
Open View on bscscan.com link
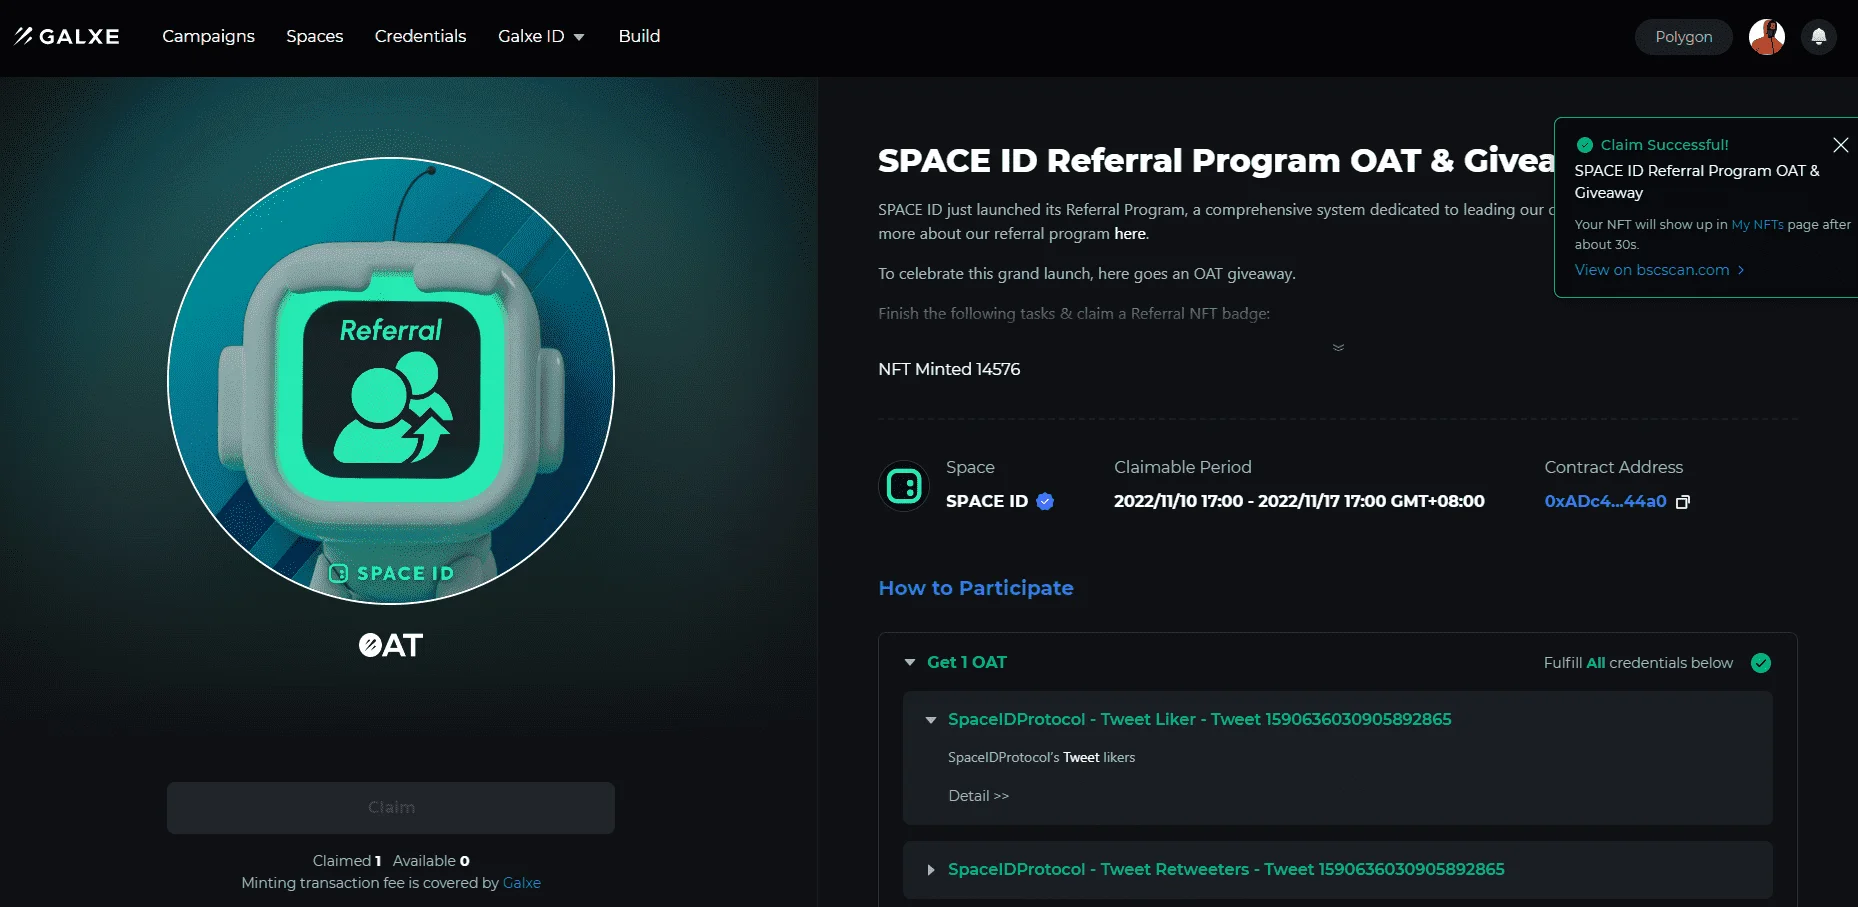click(1659, 270)
